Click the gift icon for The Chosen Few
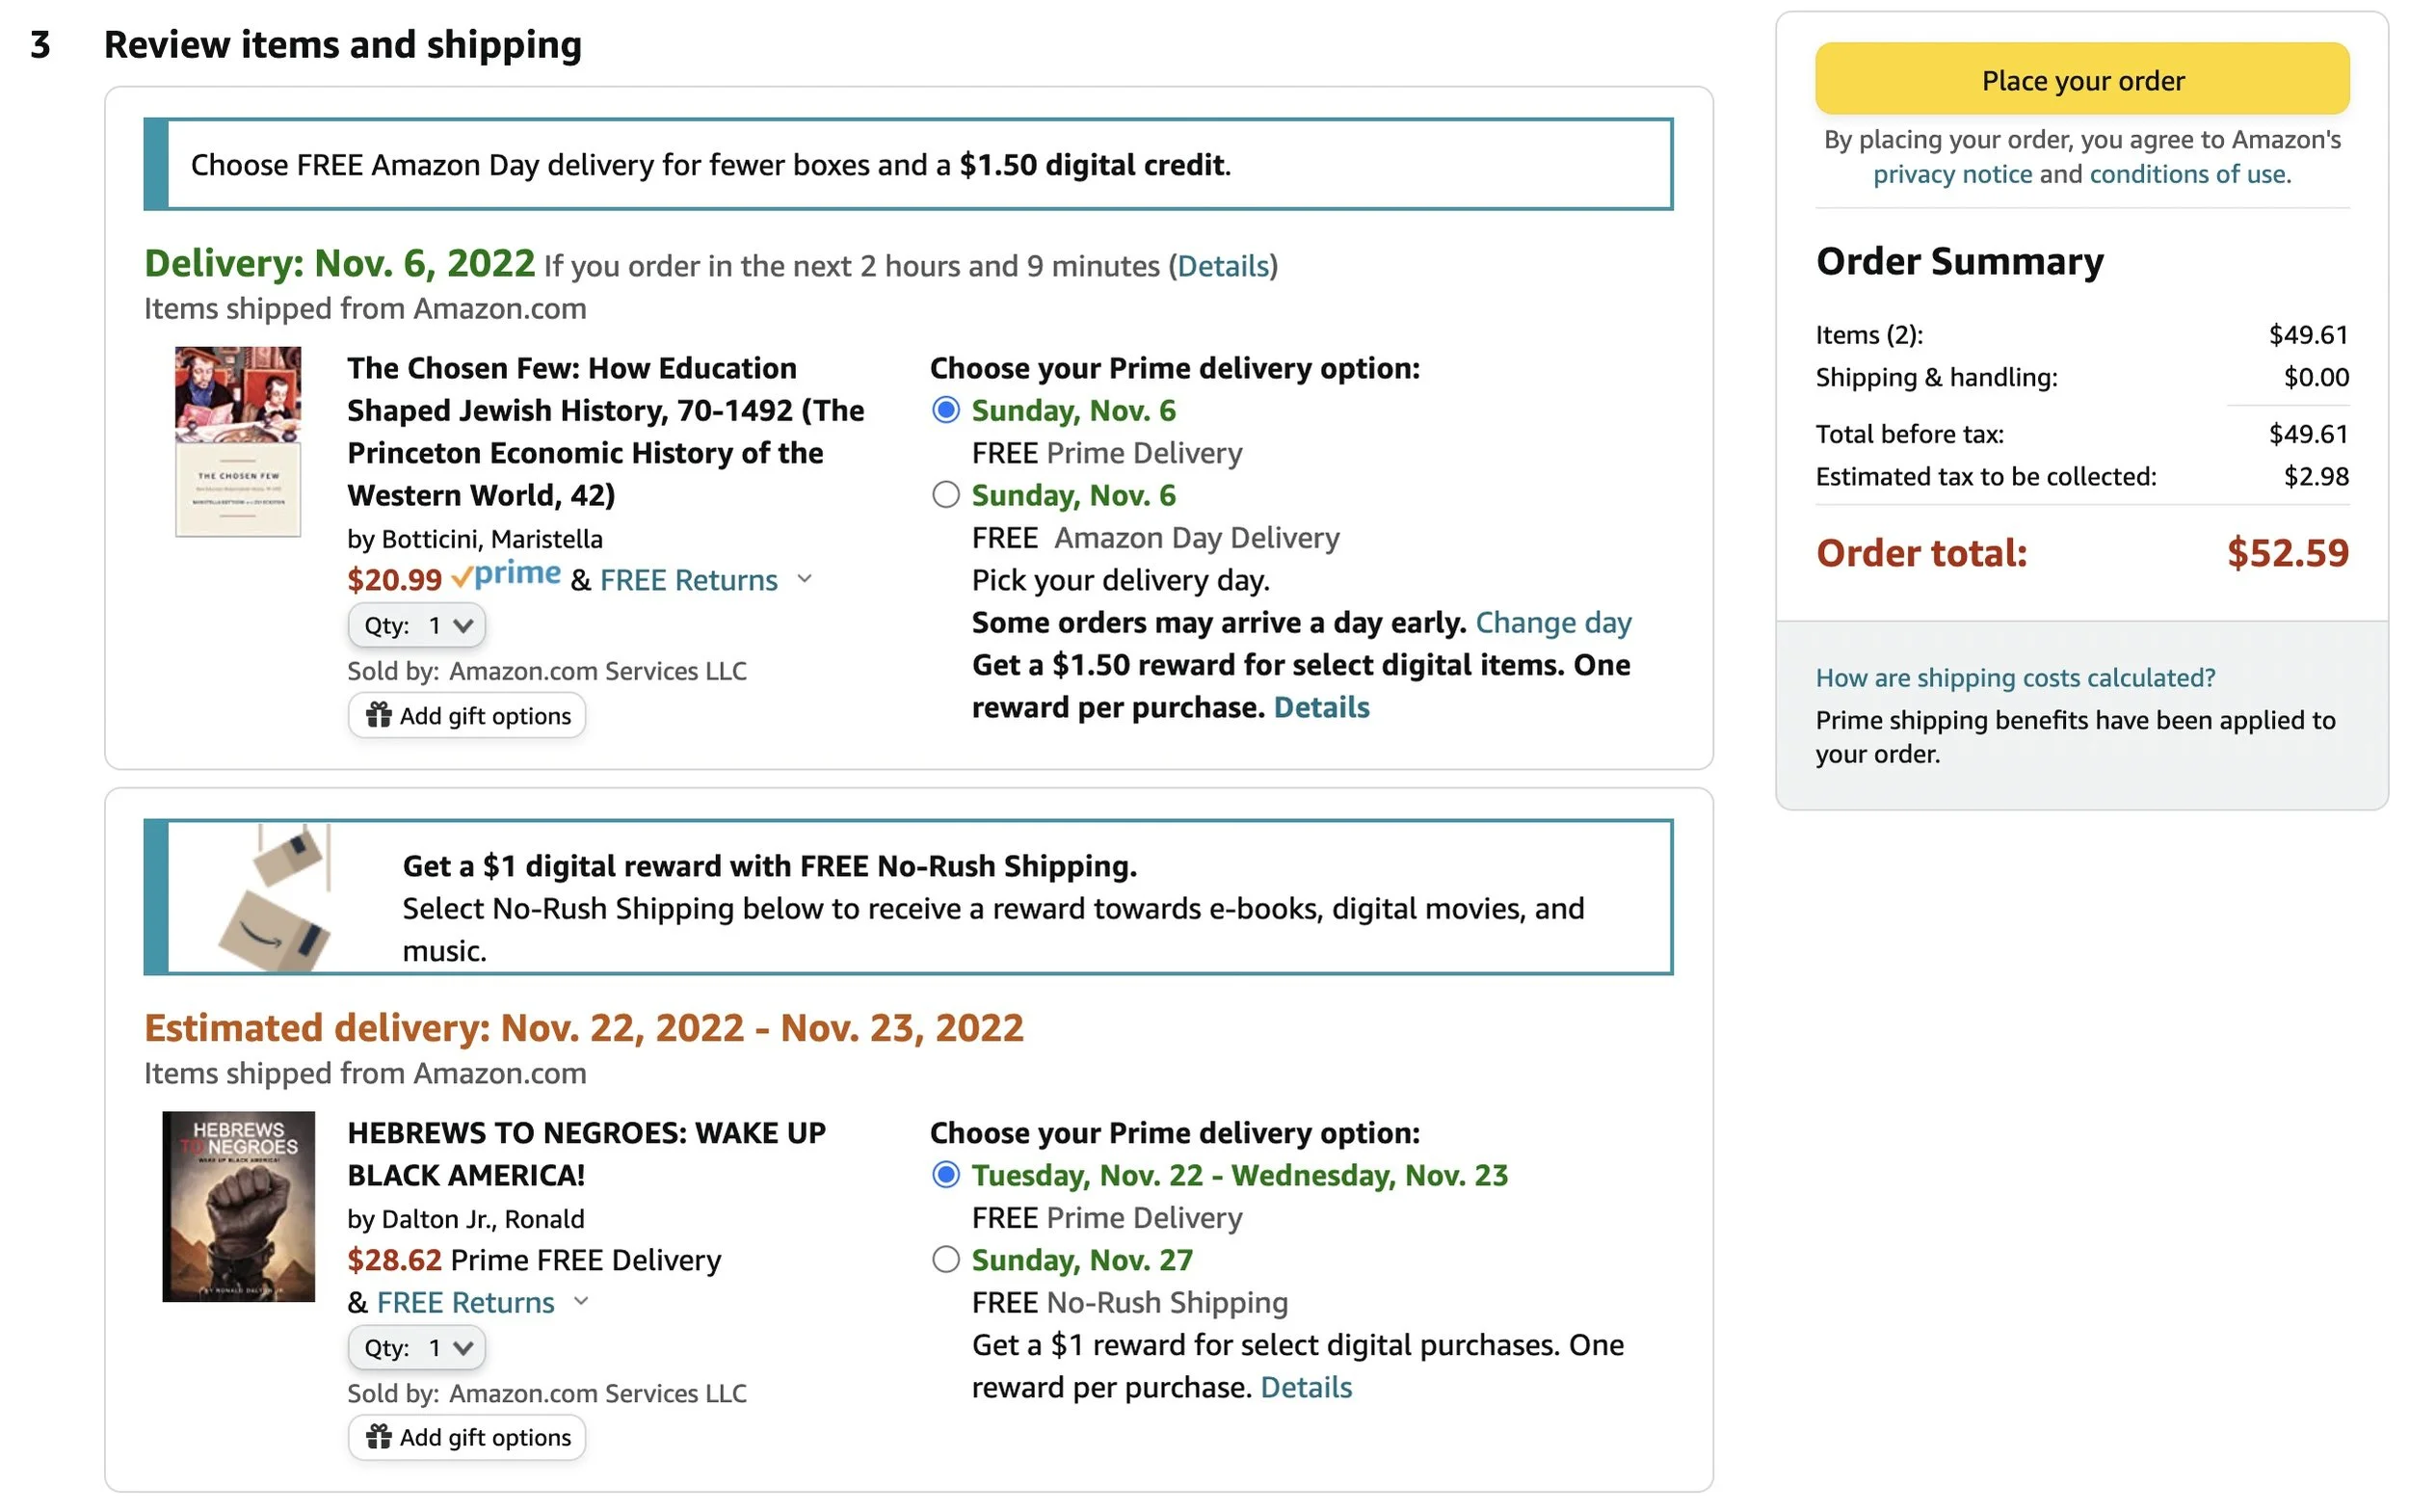The width and height of the screenshot is (2409, 1512). (378, 714)
